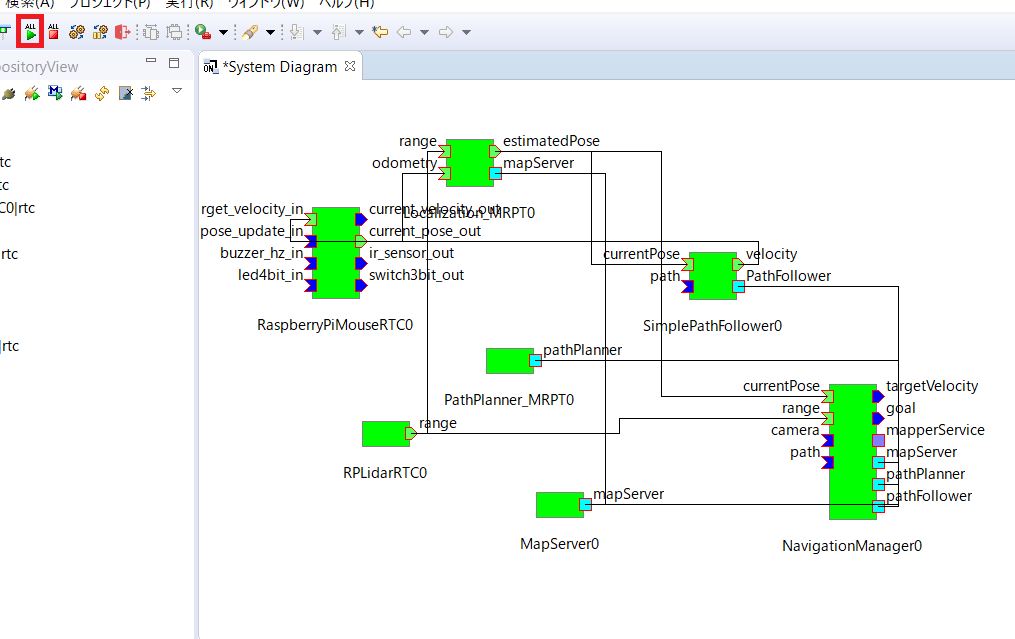Viewport: 1015px width, 639px height.
Task: Click the red exit-door icon in the toolbar
Action: [123, 32]
